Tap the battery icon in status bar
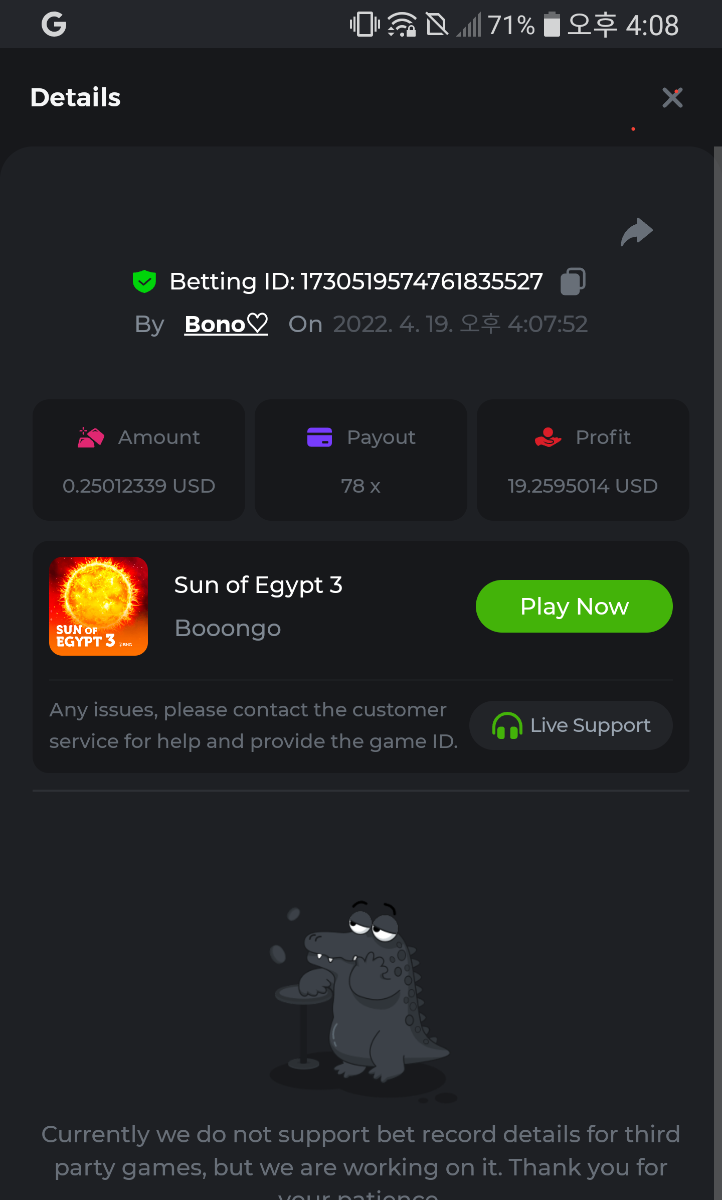Screen dimensions: 722x1200 pos(551,24)
